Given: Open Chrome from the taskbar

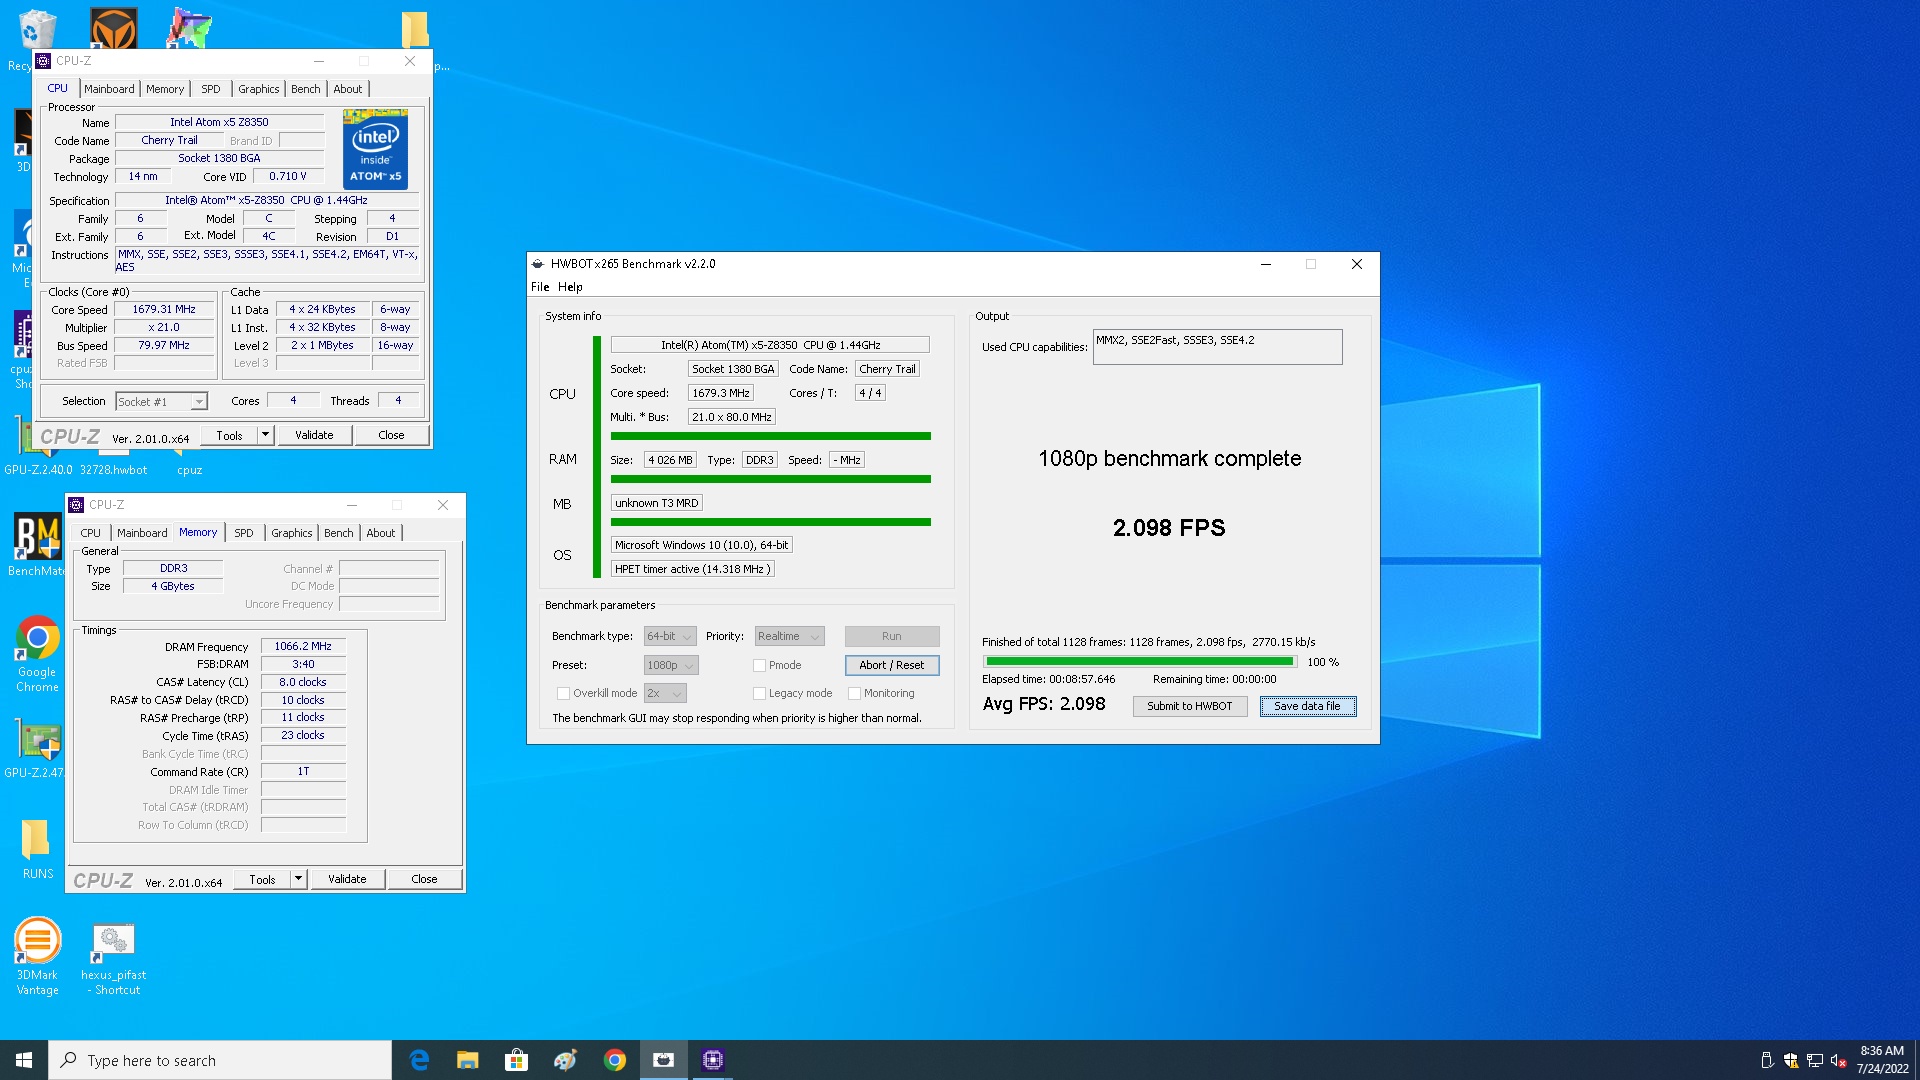Looking at the screenshot, I should coord(614,1060).
